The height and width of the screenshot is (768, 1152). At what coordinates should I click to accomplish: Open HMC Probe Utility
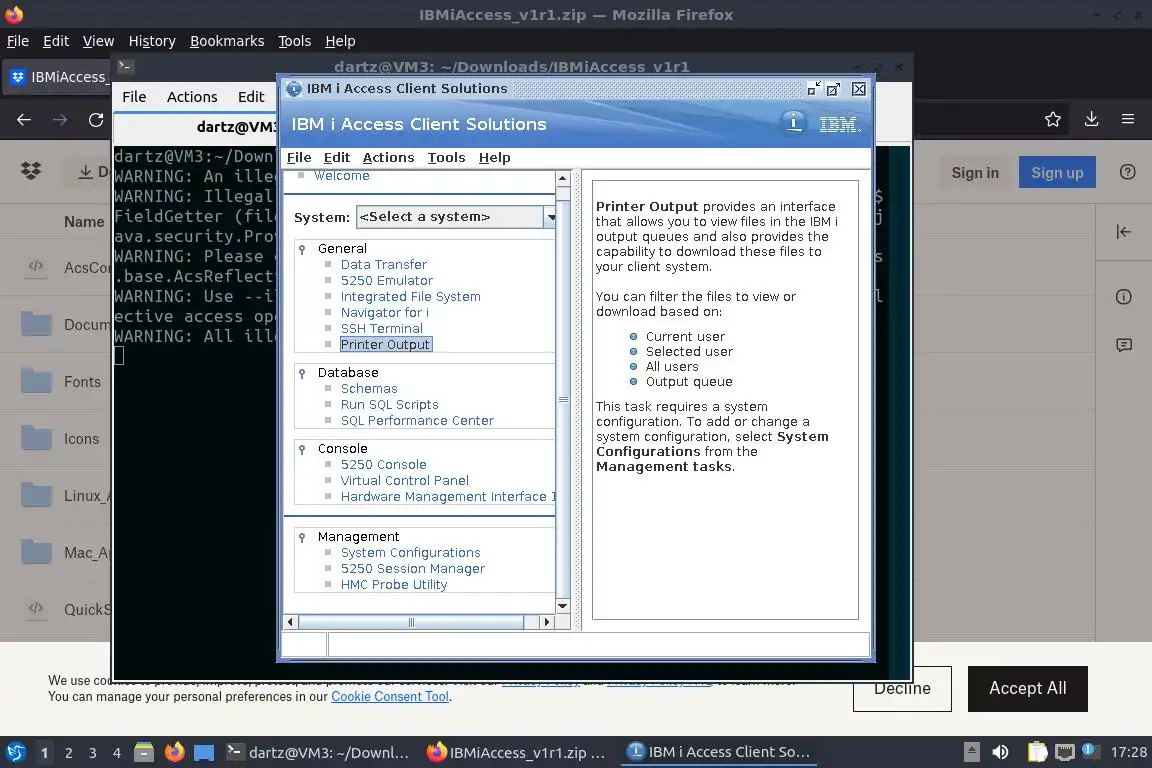(394, 585)
